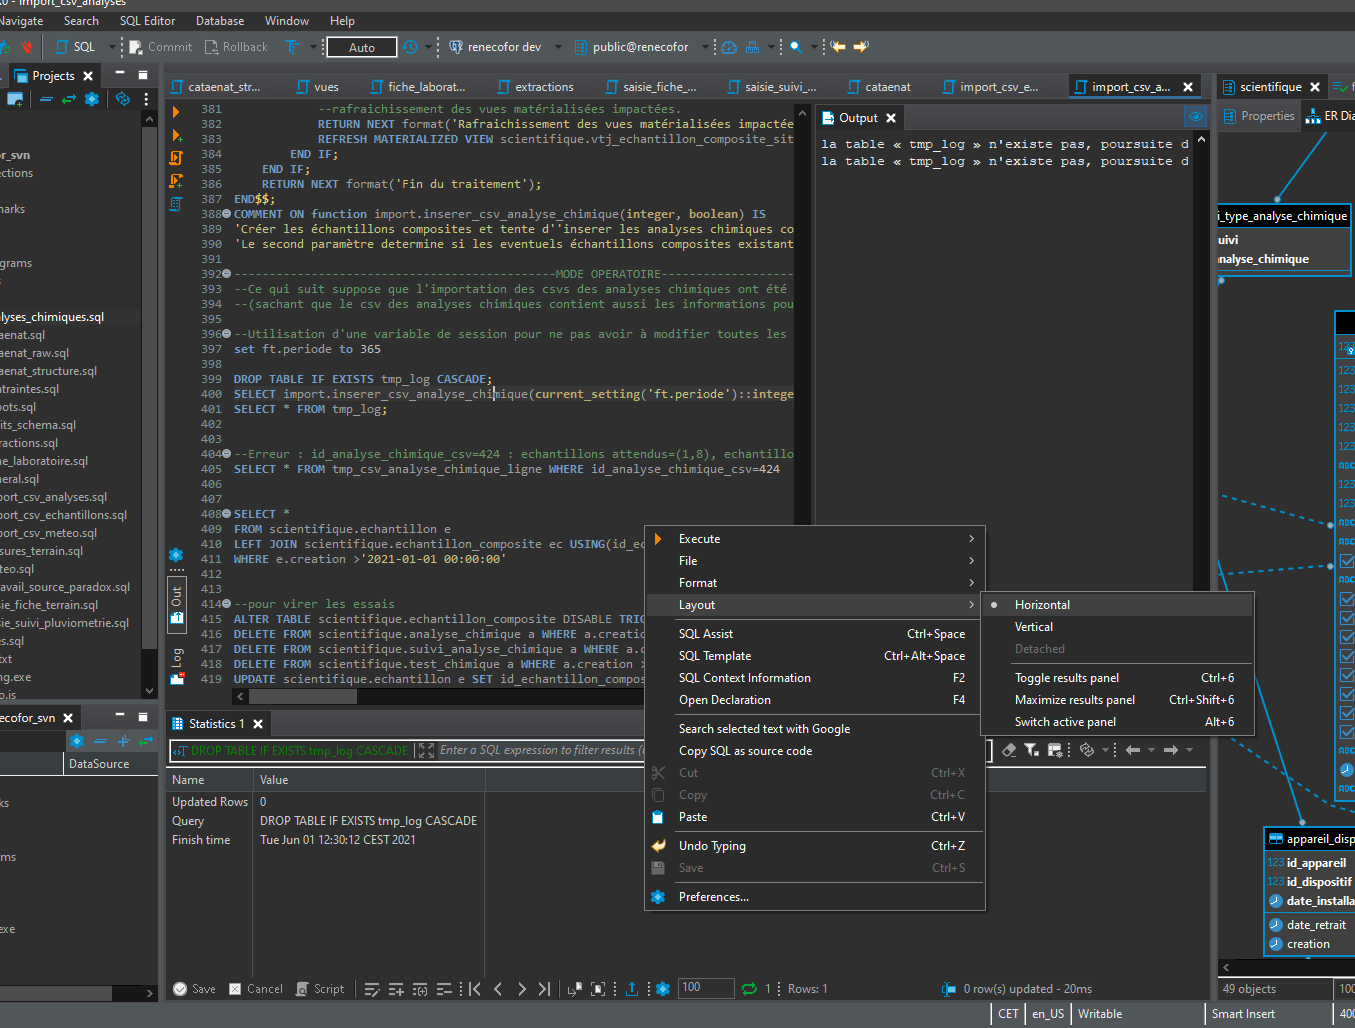The height and width of the screenshot is (1028, 1355).
Task: Execute SQL statement via orange arrow icon
Action: (x=176, y=112)
